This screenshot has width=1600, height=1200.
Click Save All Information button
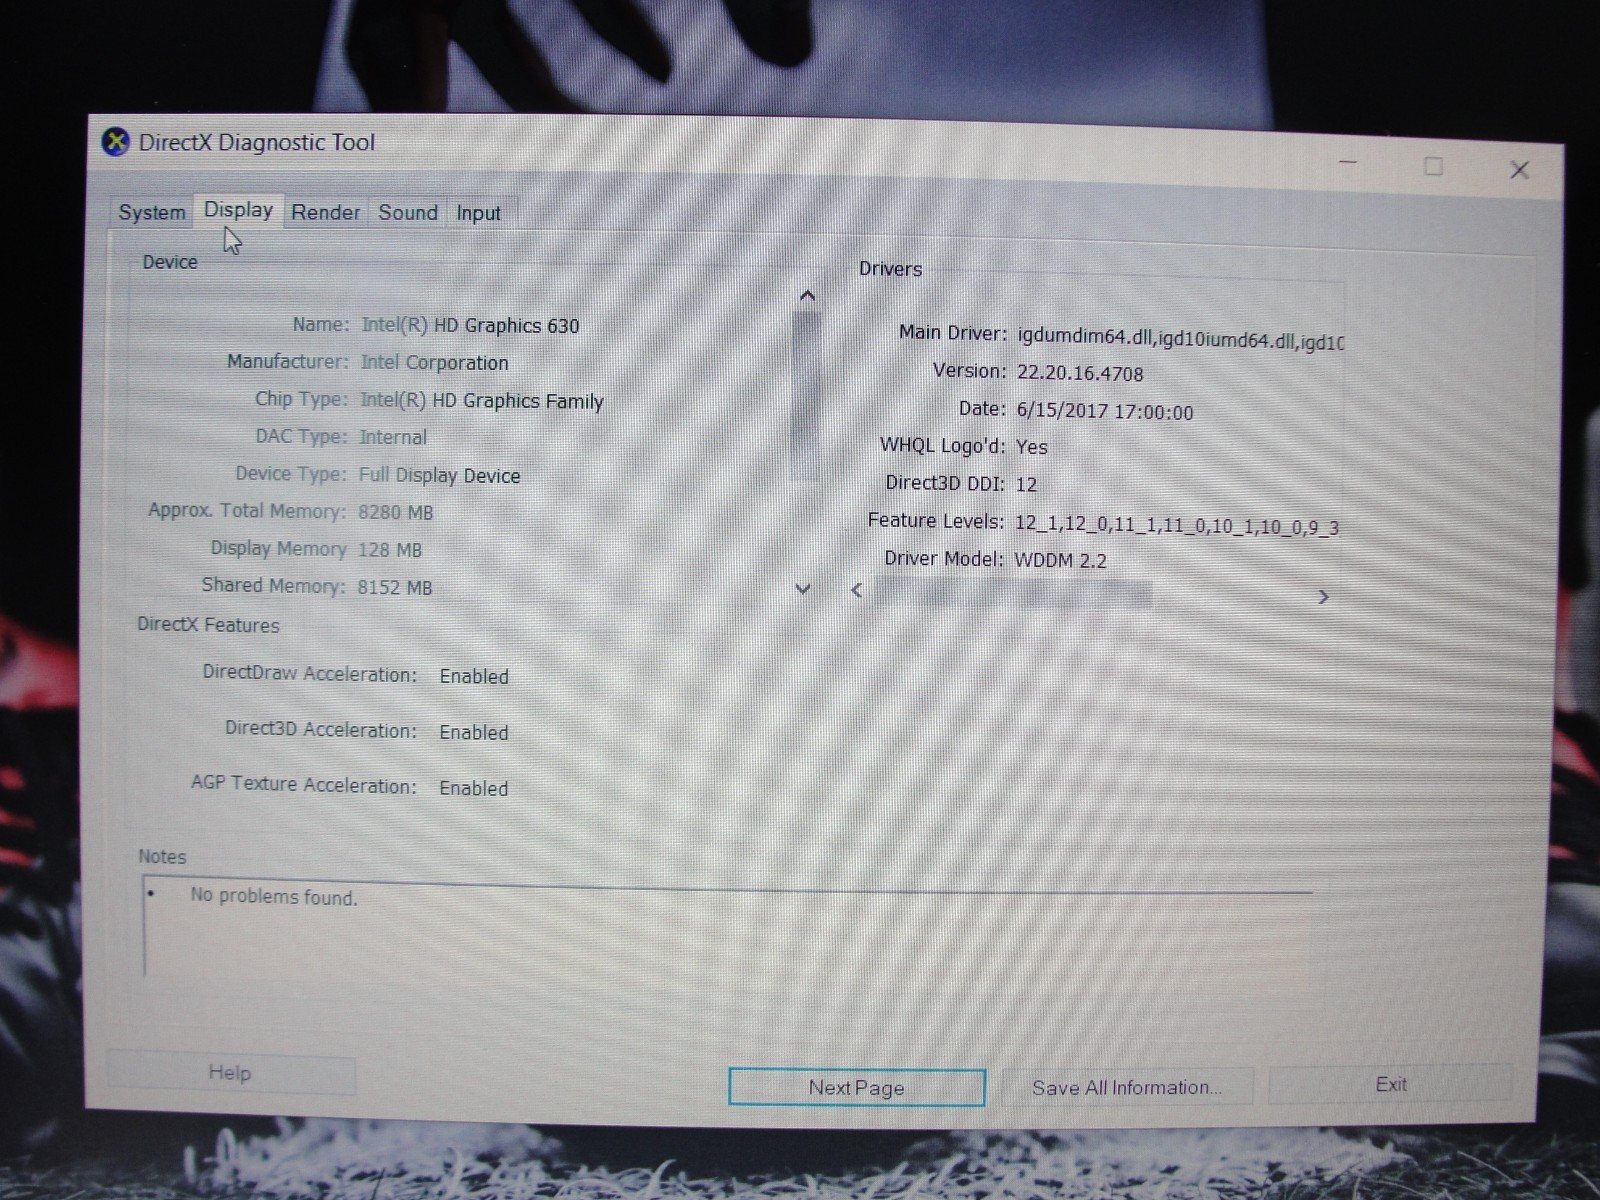tap(1127, 1087)
